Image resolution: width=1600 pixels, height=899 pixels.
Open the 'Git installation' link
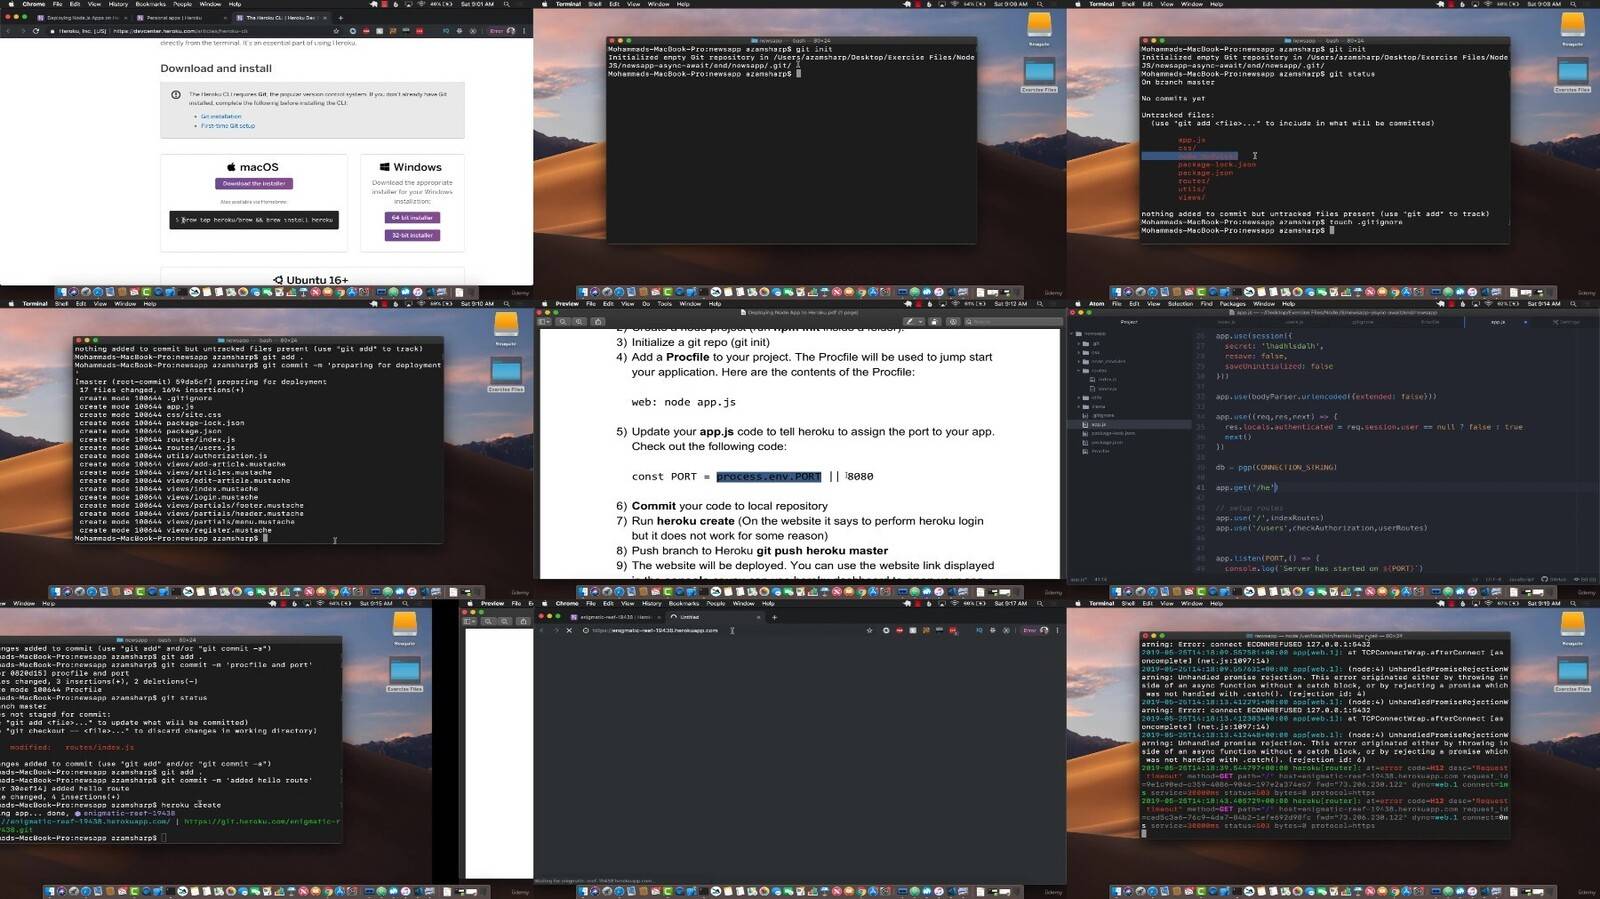pyautogui.click(x=221, y=117)
